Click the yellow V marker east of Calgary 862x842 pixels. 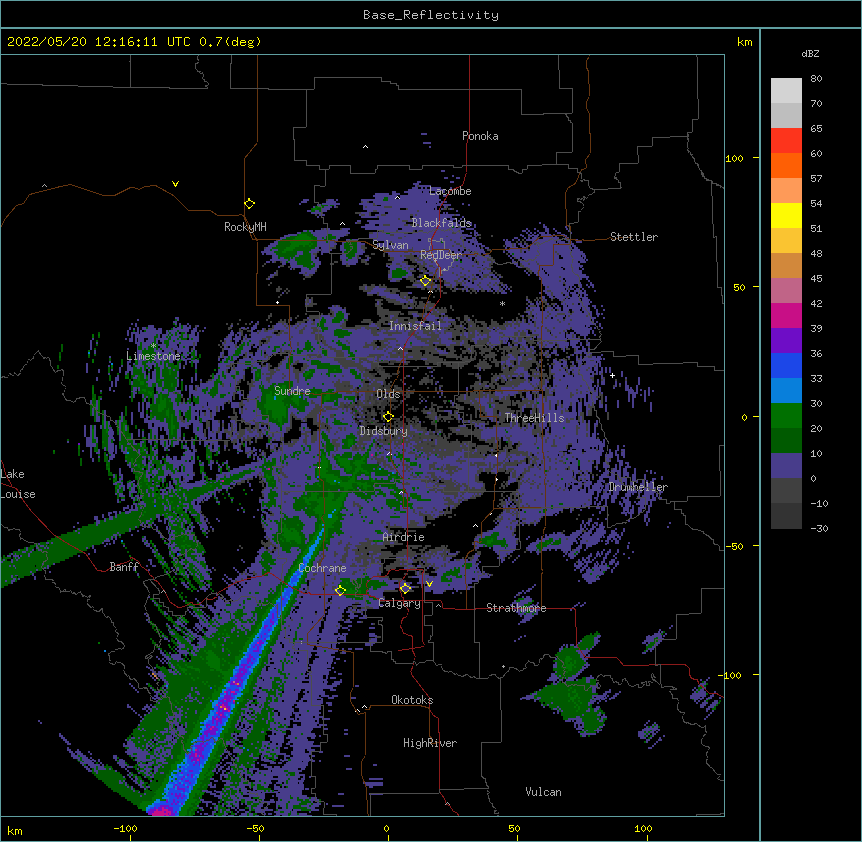pos(429,584)
